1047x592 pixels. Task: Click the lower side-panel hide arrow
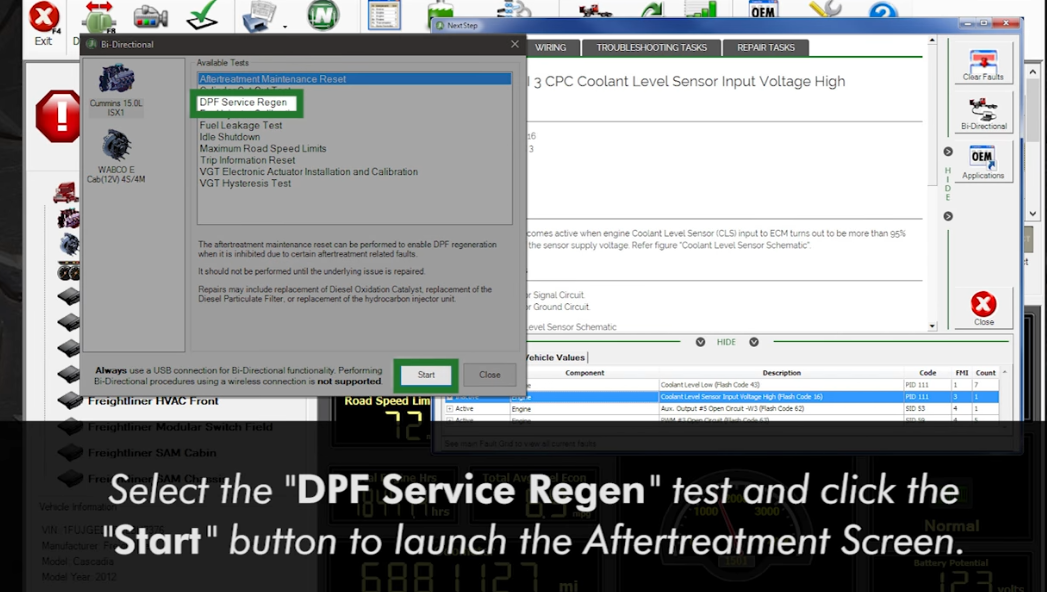(x=948, y=216)
